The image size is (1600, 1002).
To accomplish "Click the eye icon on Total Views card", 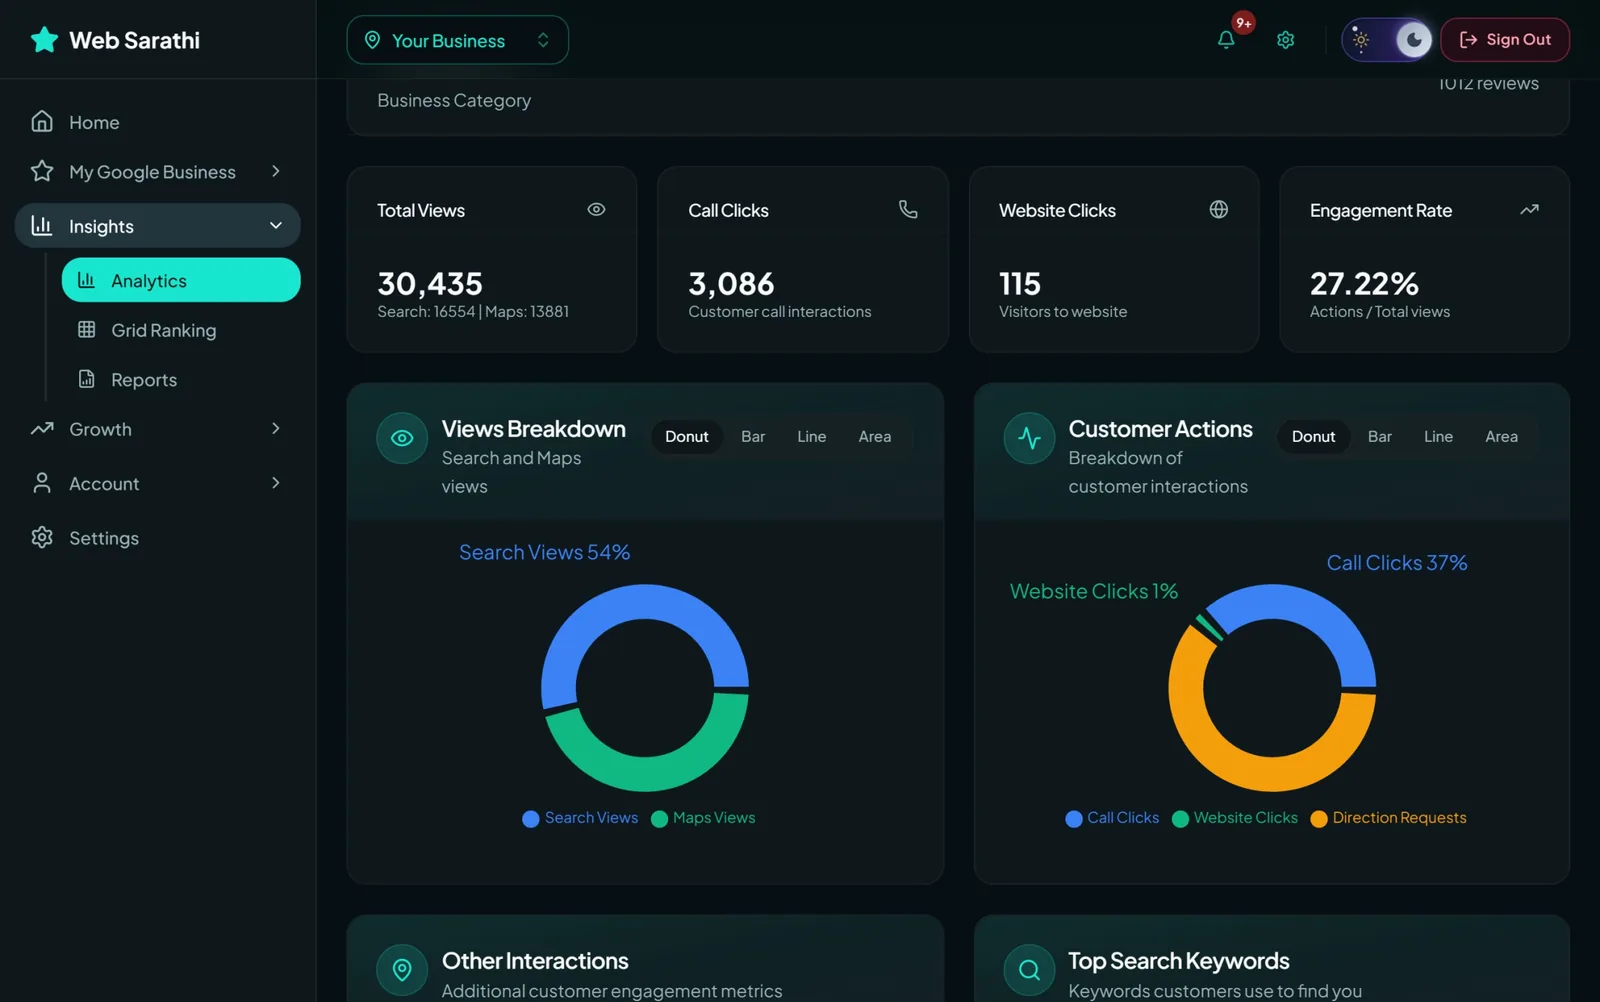I will [x=596, y=210].
